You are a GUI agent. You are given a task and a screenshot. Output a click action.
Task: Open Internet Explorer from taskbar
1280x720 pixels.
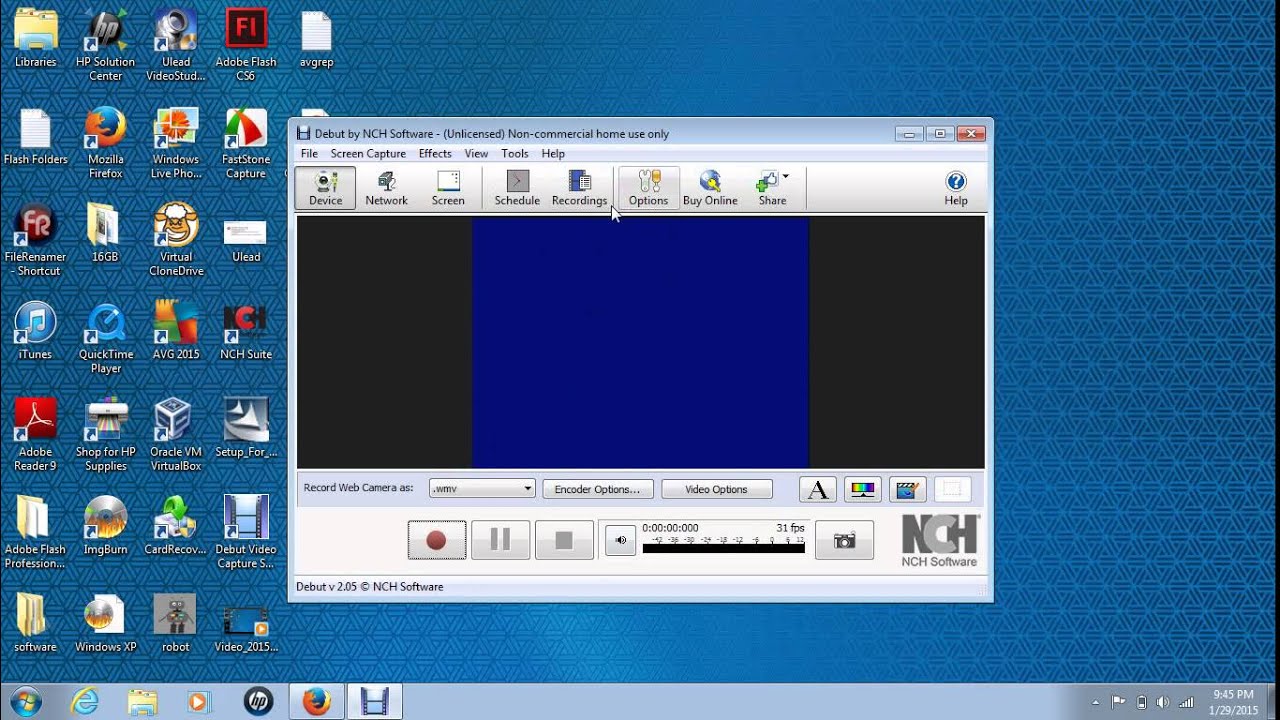[x=85, y=702]
